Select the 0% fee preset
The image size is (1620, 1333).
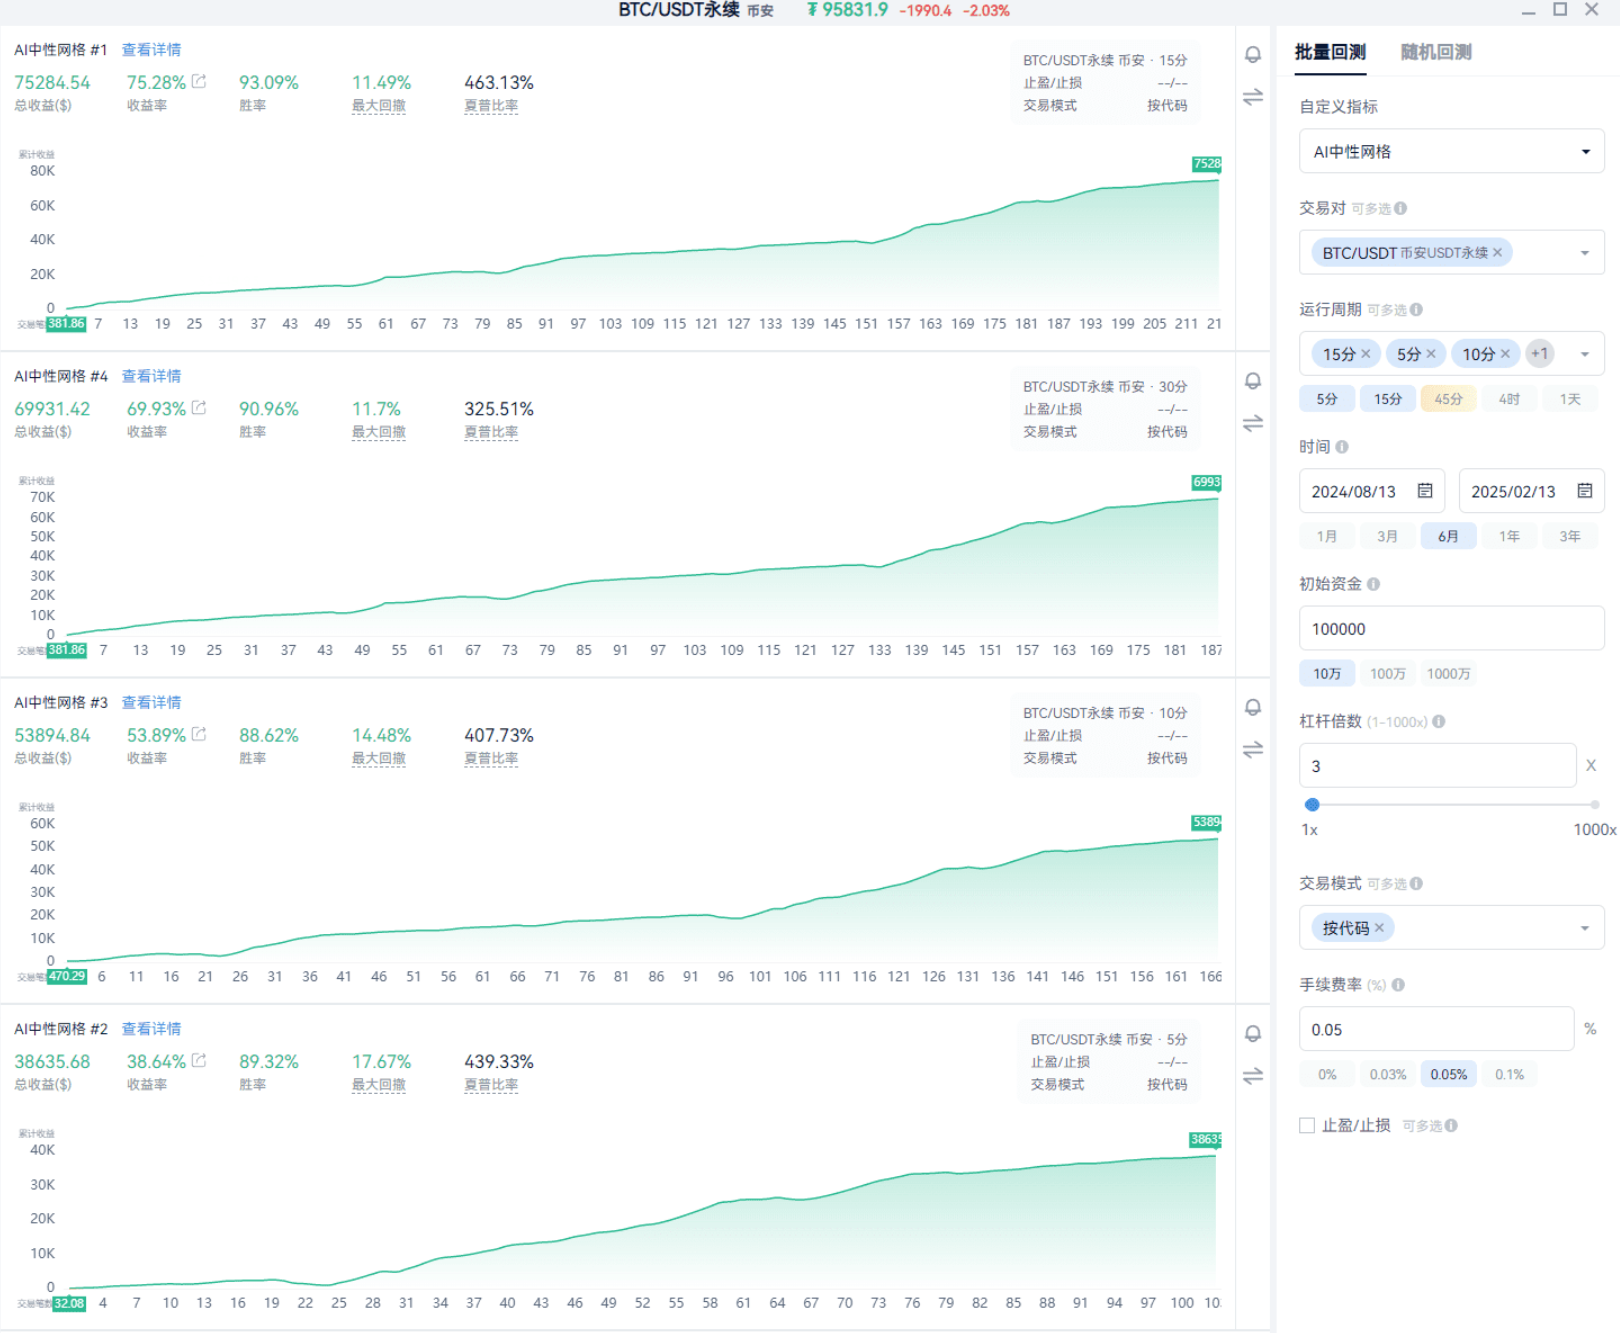[1327, 1075]
